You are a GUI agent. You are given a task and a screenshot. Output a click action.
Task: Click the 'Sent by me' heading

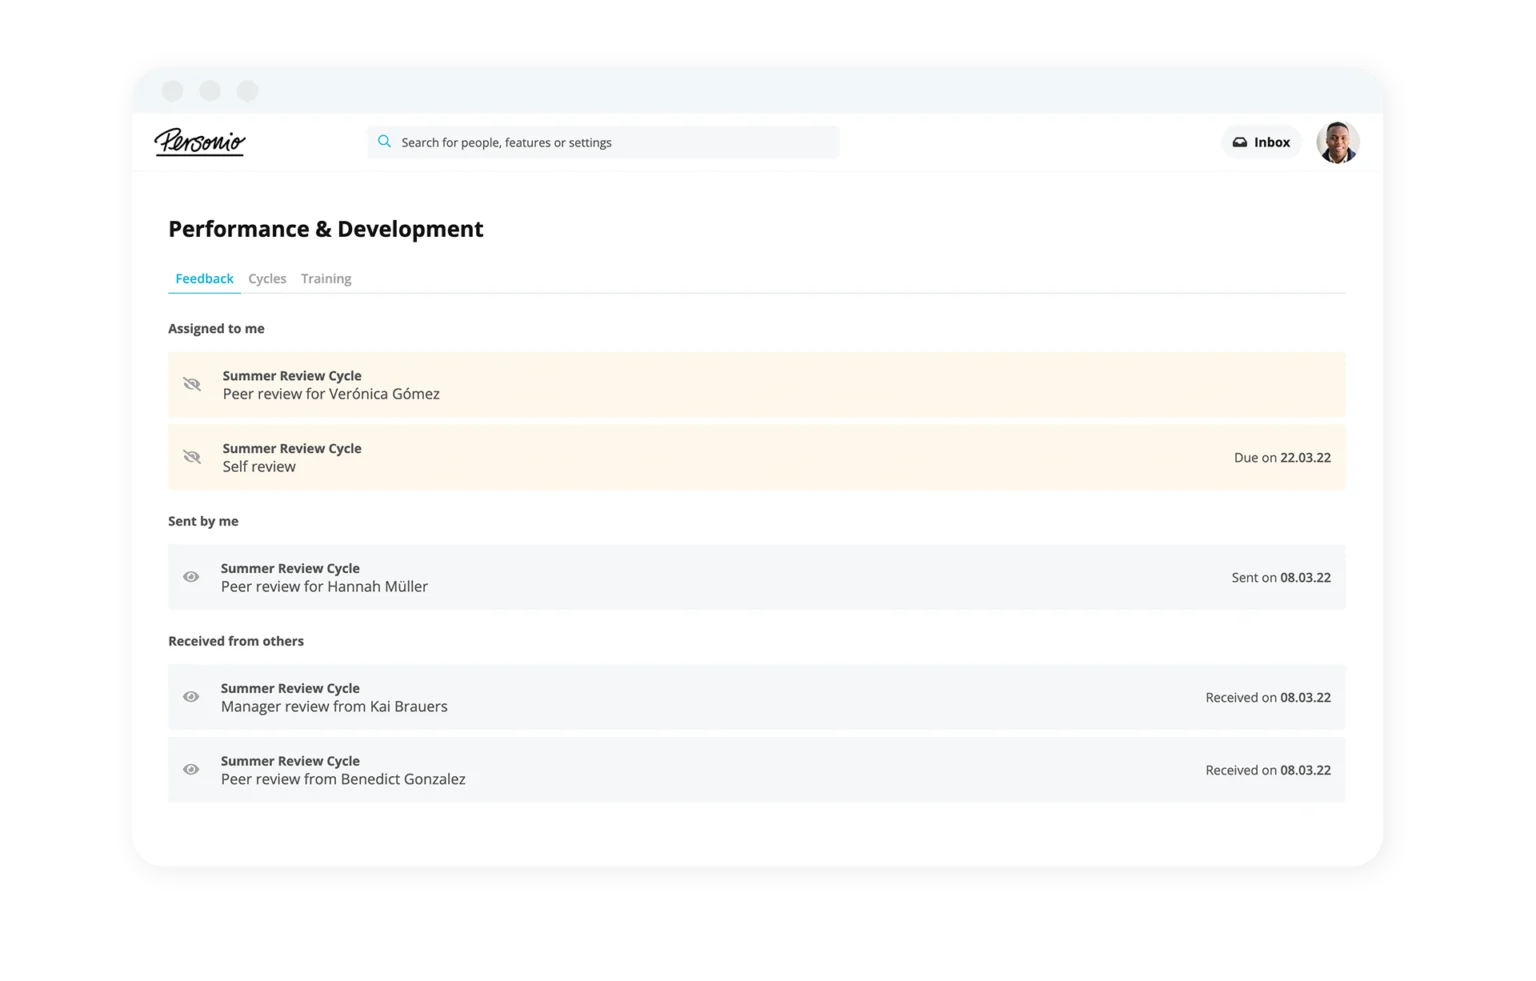203,521
